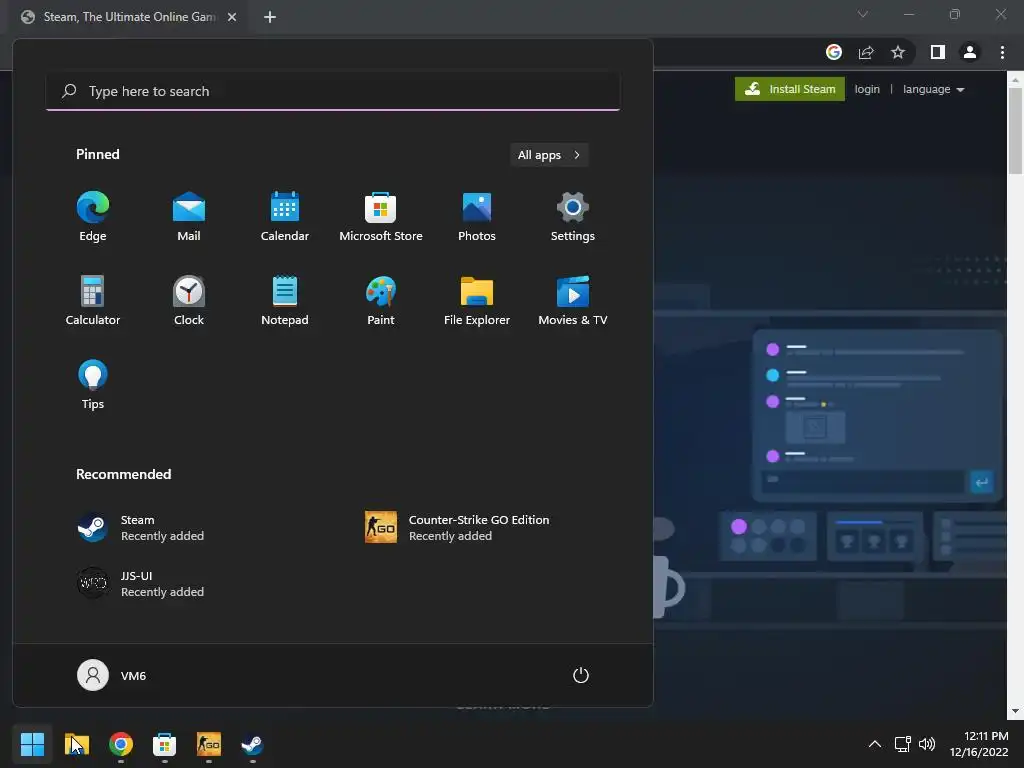The width and height of the screenshot is (1024, 768).
Task: Open the Tips app
Action: click(x=93, y=385)
